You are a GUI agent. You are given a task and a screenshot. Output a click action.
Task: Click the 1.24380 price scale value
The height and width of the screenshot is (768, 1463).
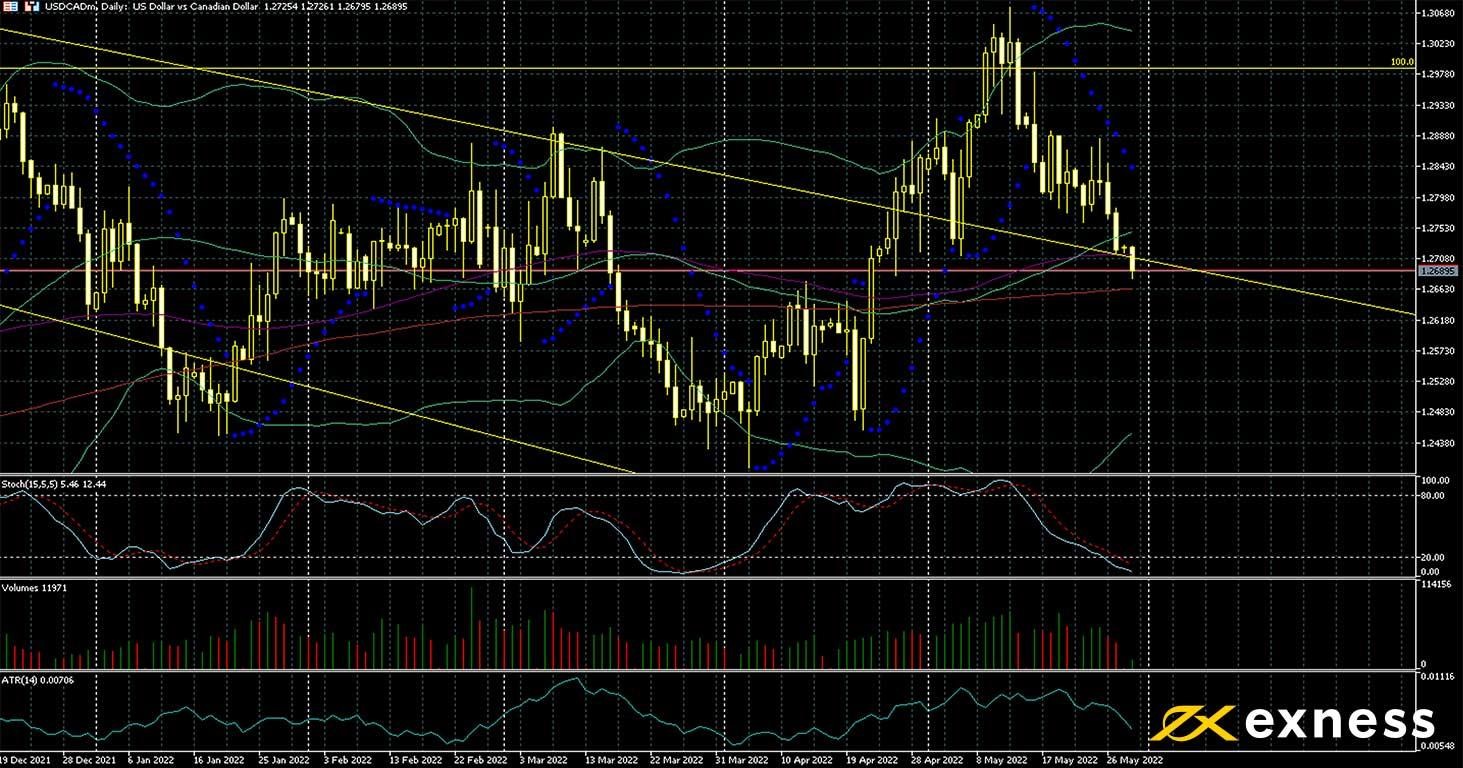[x=1437, y=443]
